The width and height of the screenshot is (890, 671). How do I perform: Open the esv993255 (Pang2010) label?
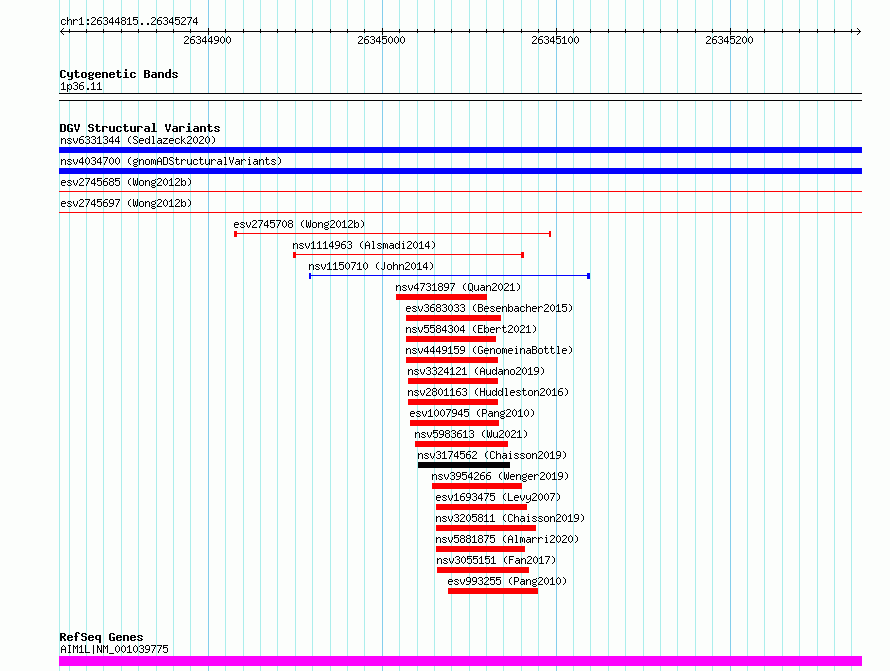(x=507, y=581)
